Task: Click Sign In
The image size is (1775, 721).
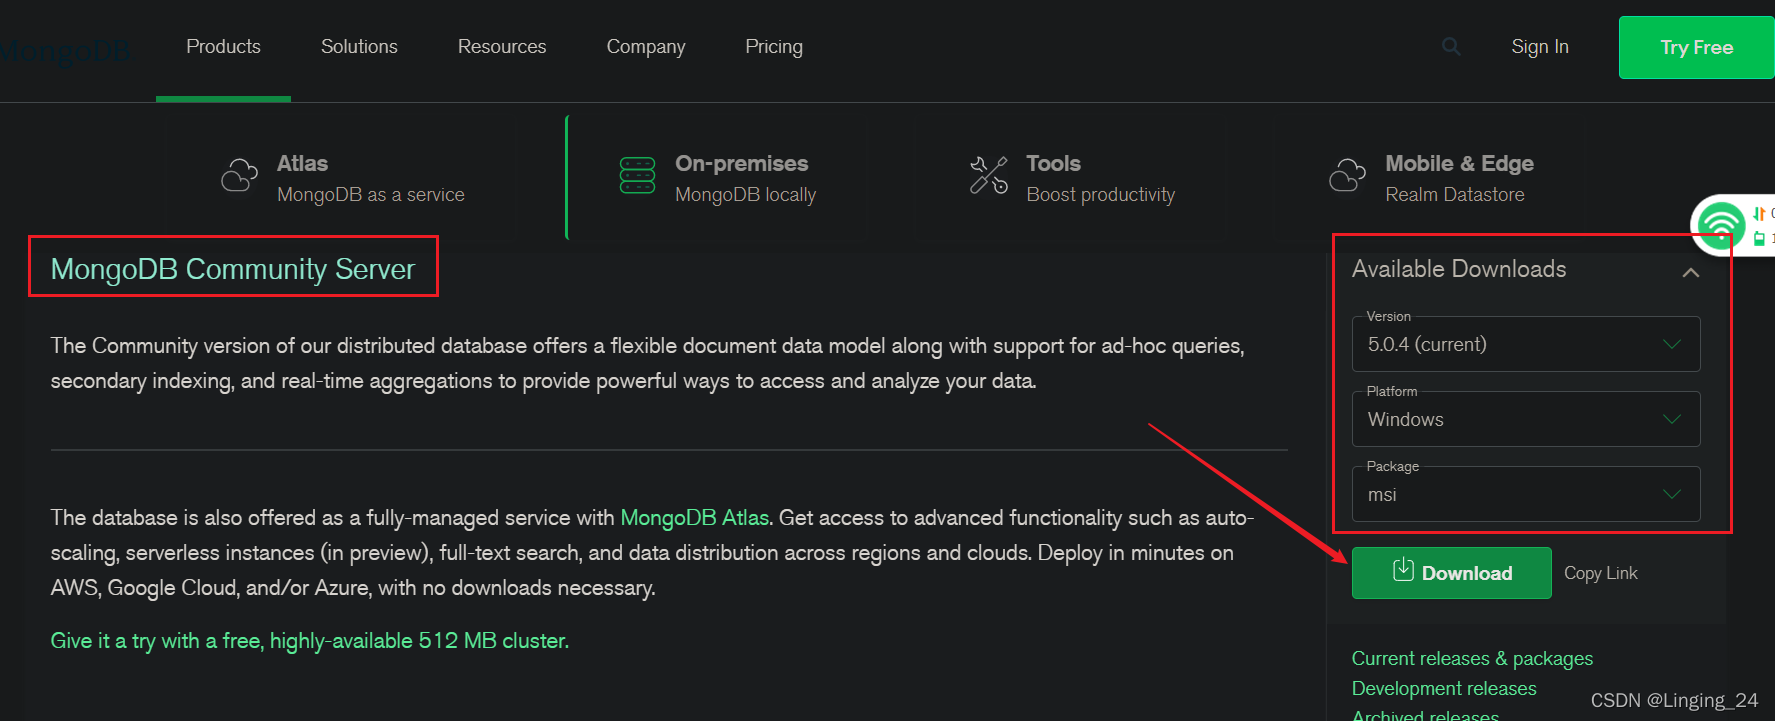Action: pos(1540,47)
